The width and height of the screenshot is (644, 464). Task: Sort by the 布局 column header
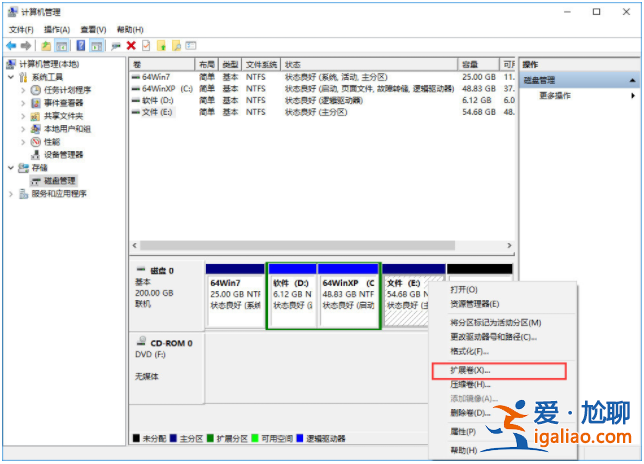pyautogui.click(x=207, y=64)
